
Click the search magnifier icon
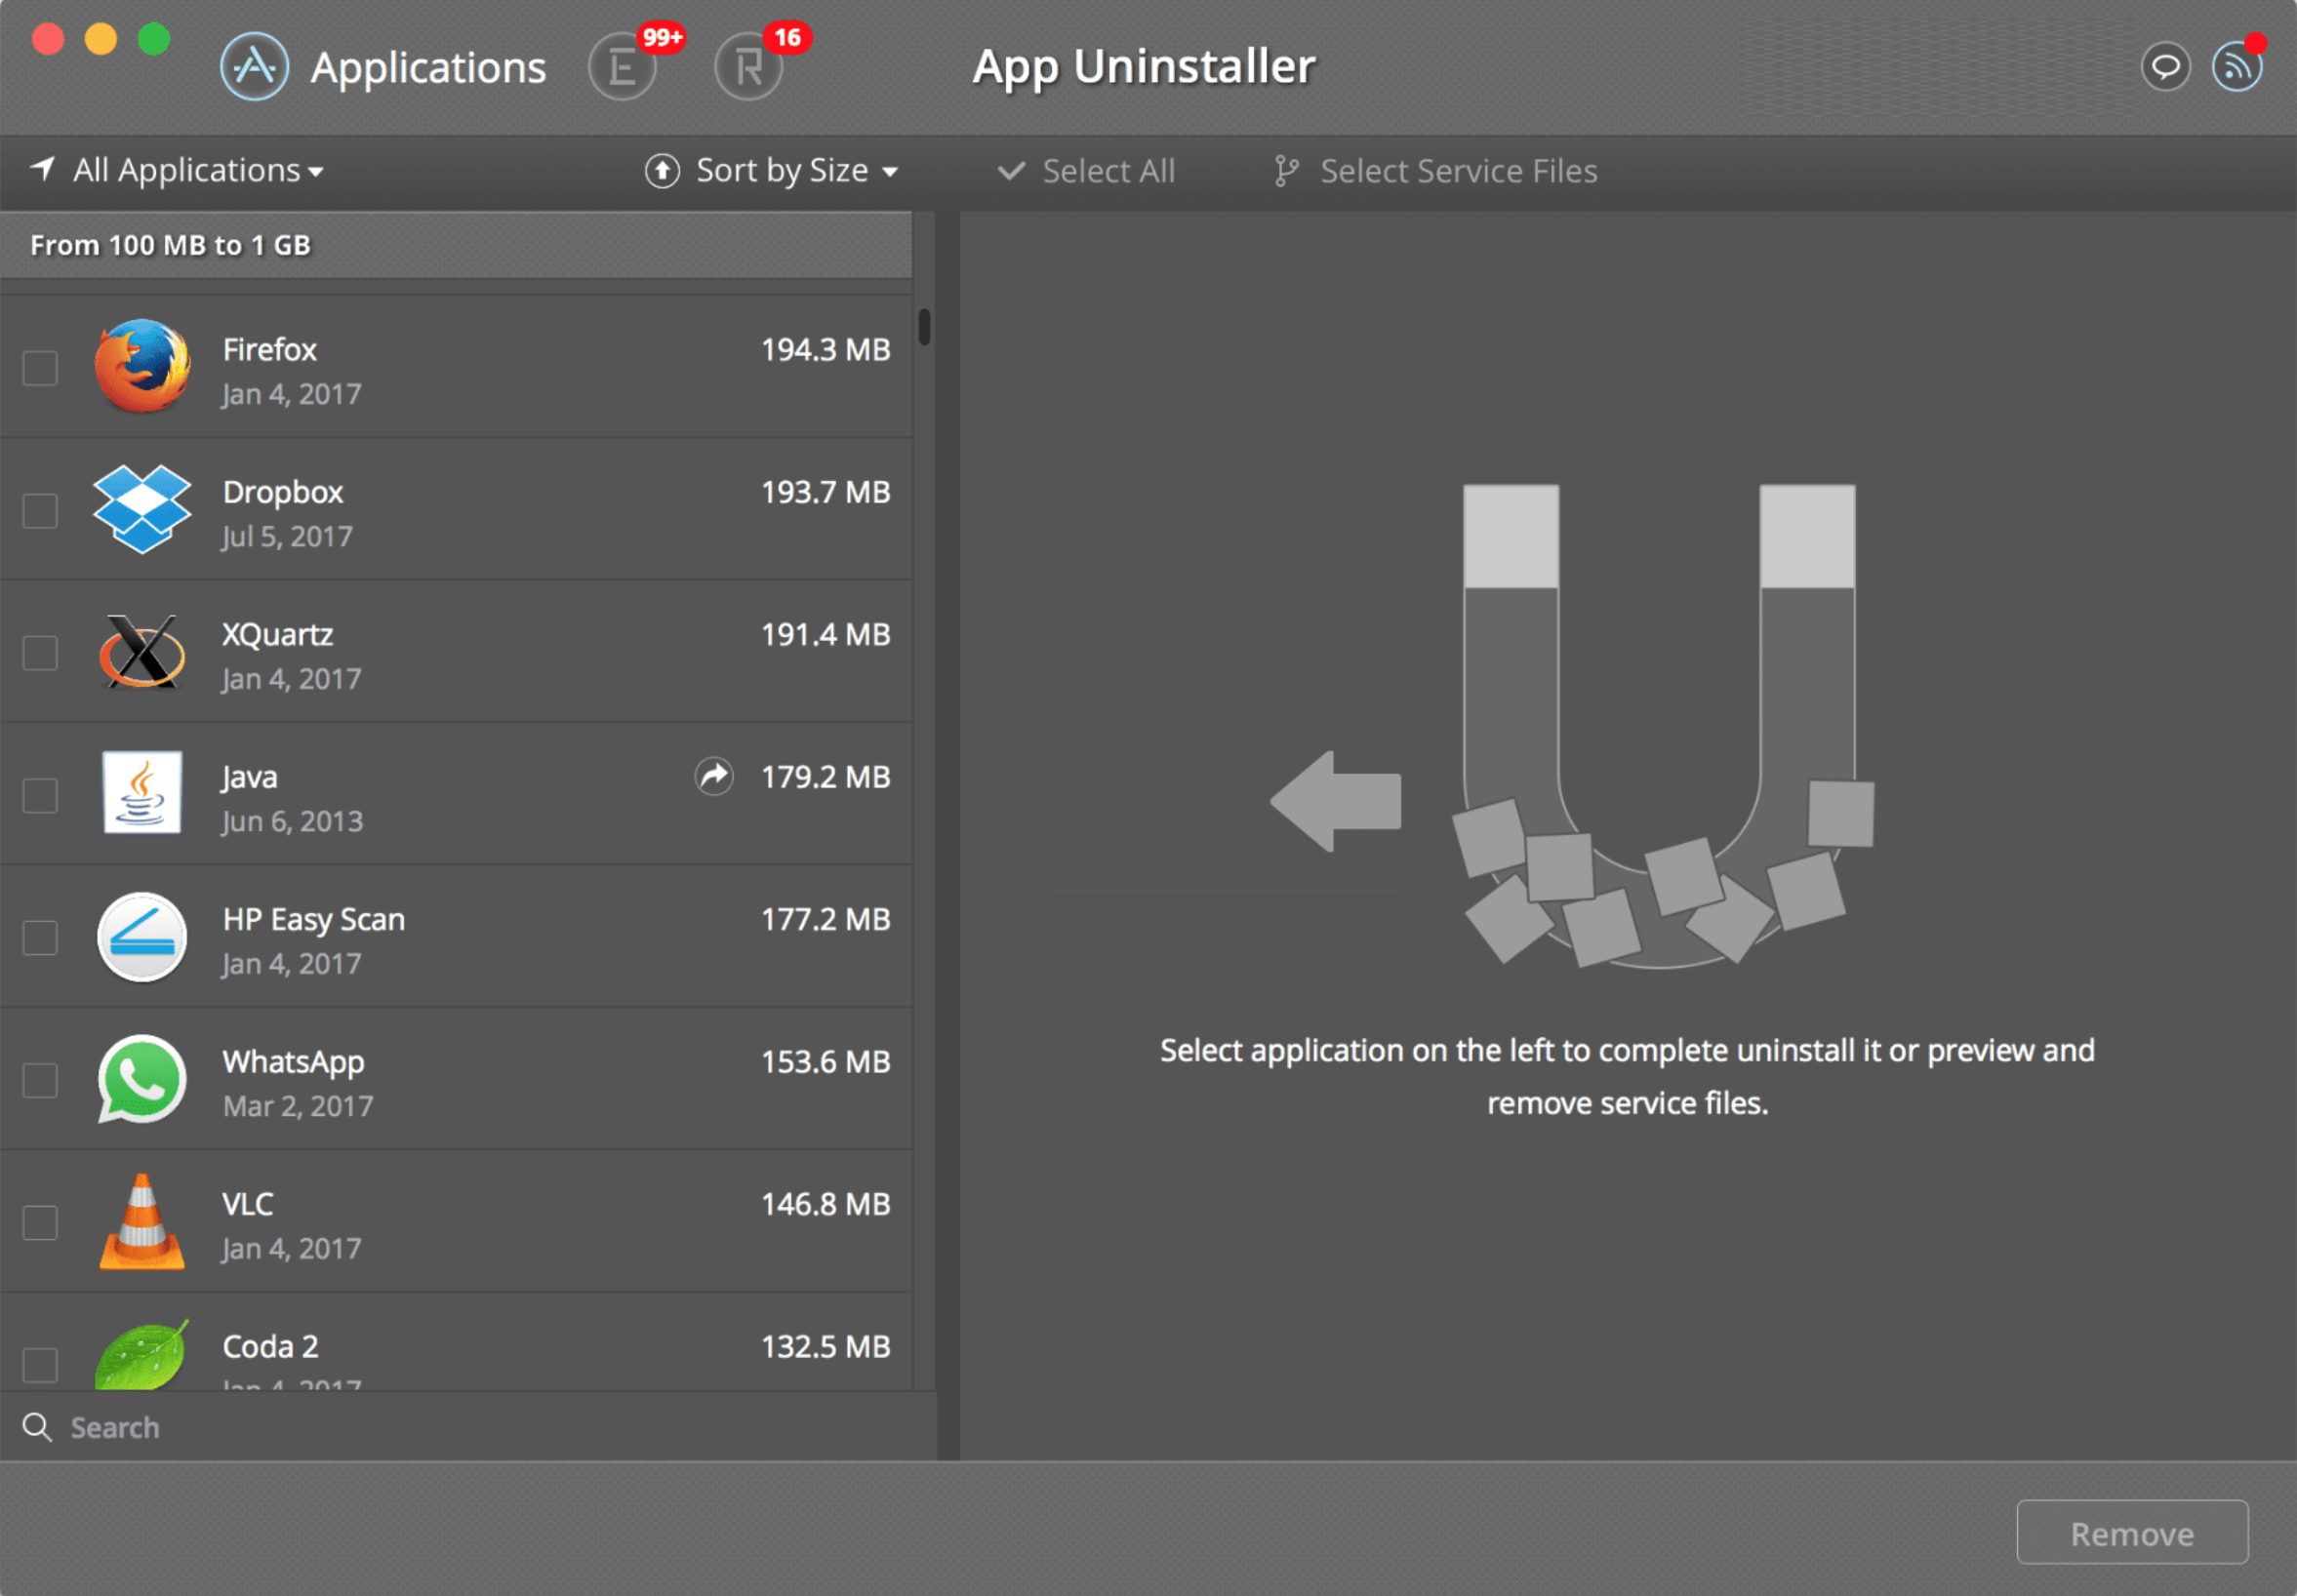pyautogui.click(x=37, y=1427)
